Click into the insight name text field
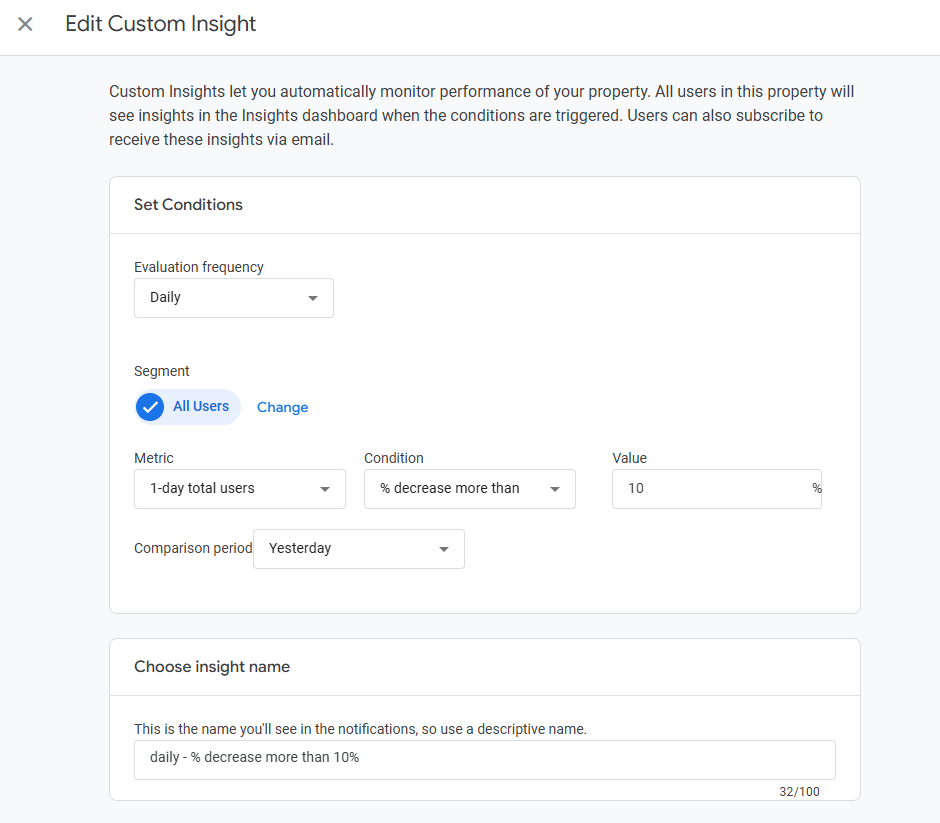Viewport: 940px width, 823px height. pos(484,759)
